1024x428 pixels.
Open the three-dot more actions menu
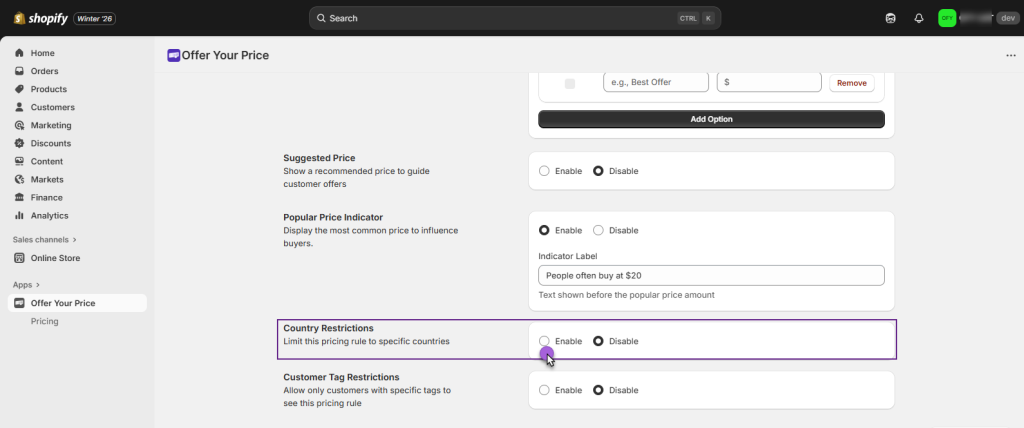pyautogui.click(x=1010, y=56)
